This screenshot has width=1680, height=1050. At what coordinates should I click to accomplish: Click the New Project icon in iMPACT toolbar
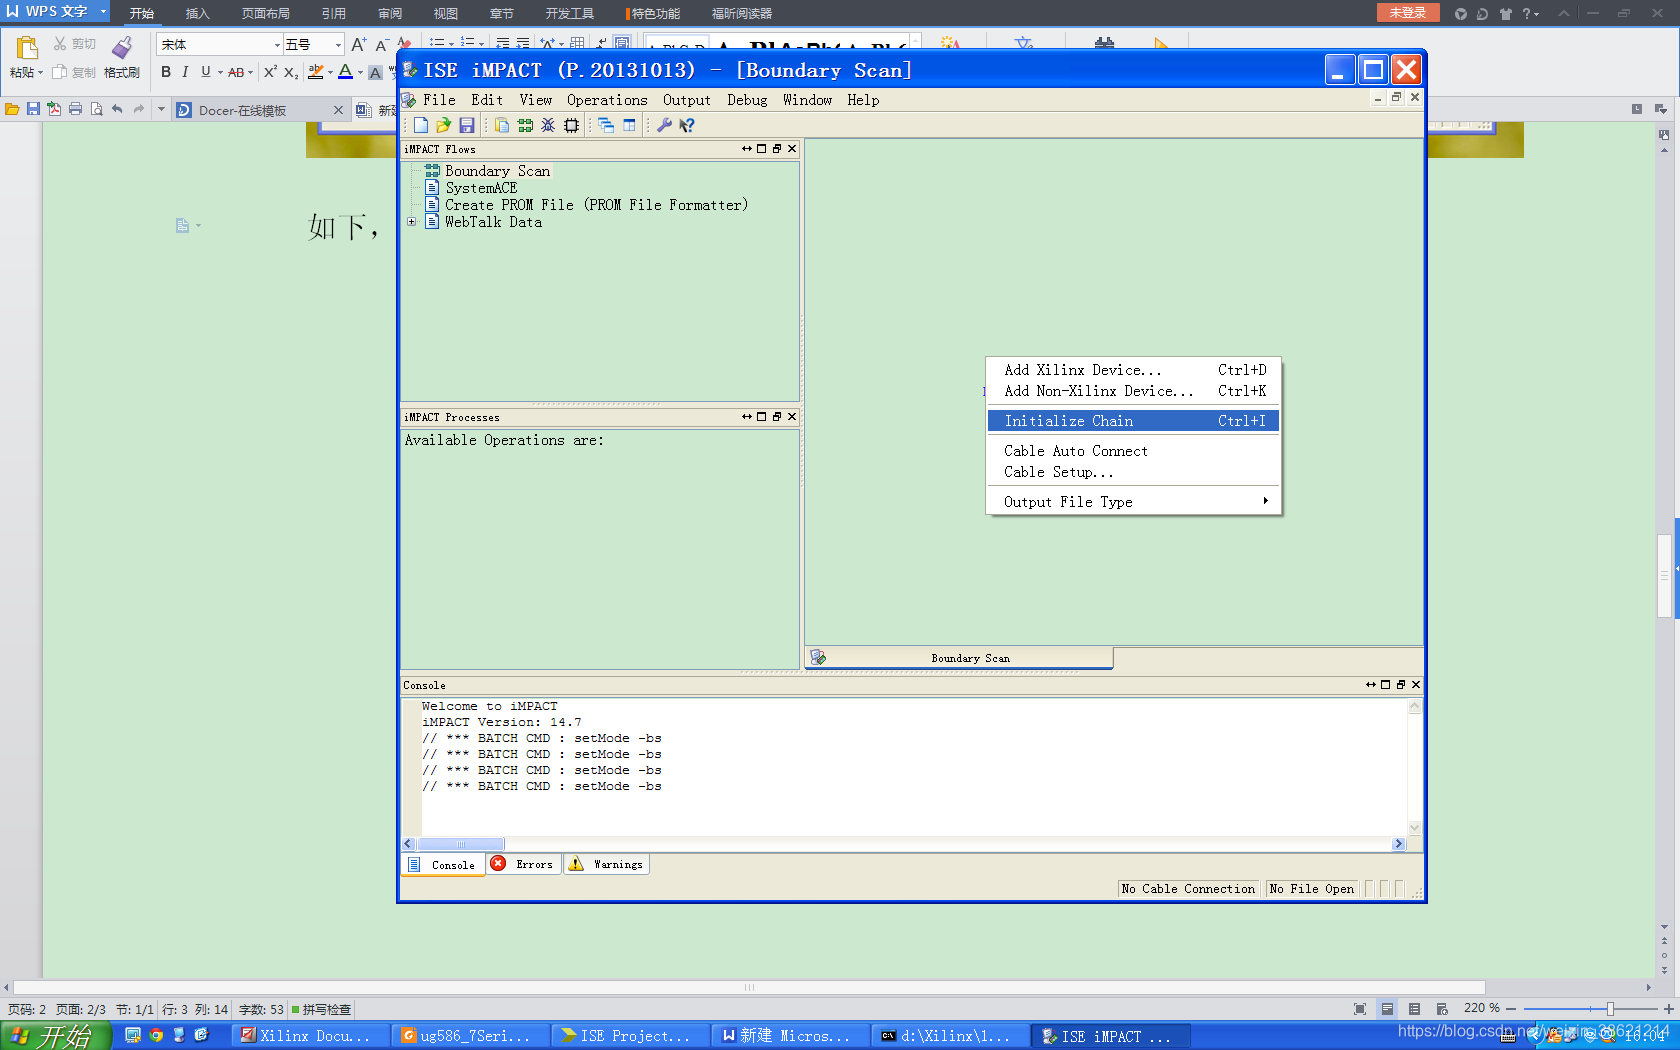click(x=421, y=125)
